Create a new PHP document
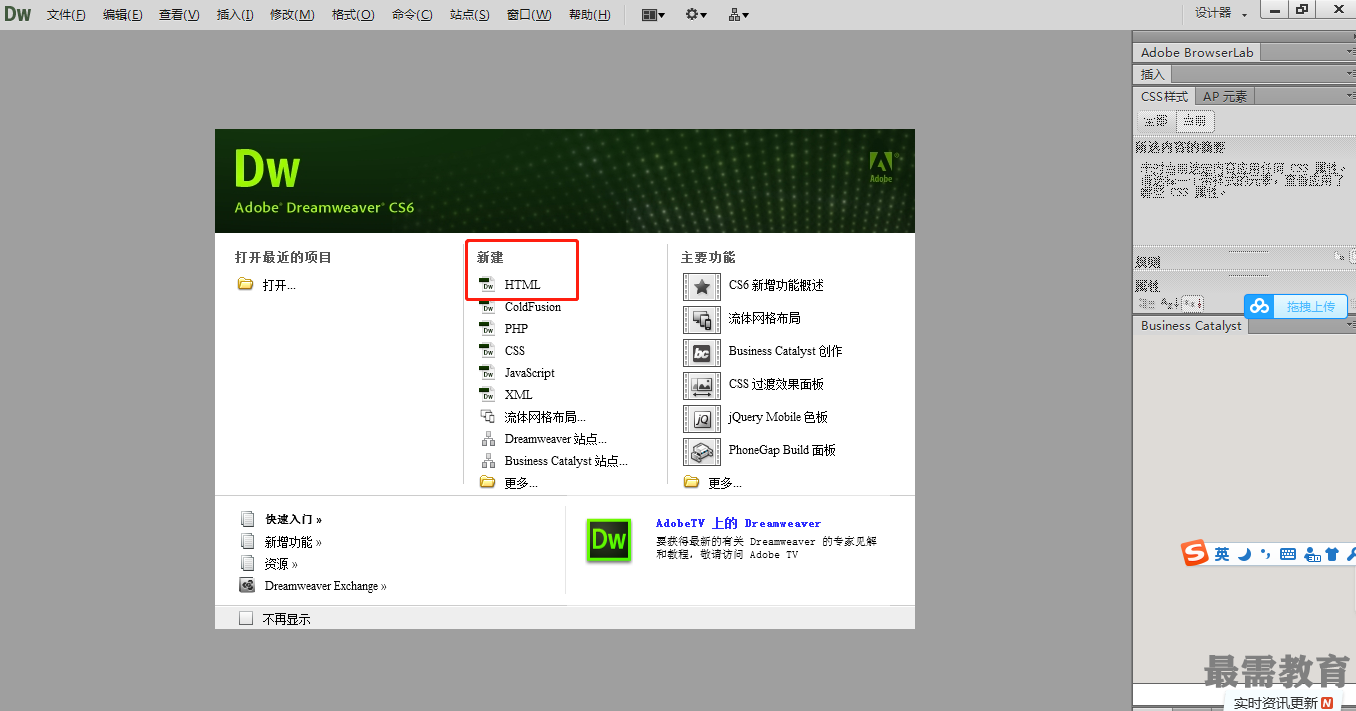This screenshot has width=1356, height=711. click(x=504, y=329)
